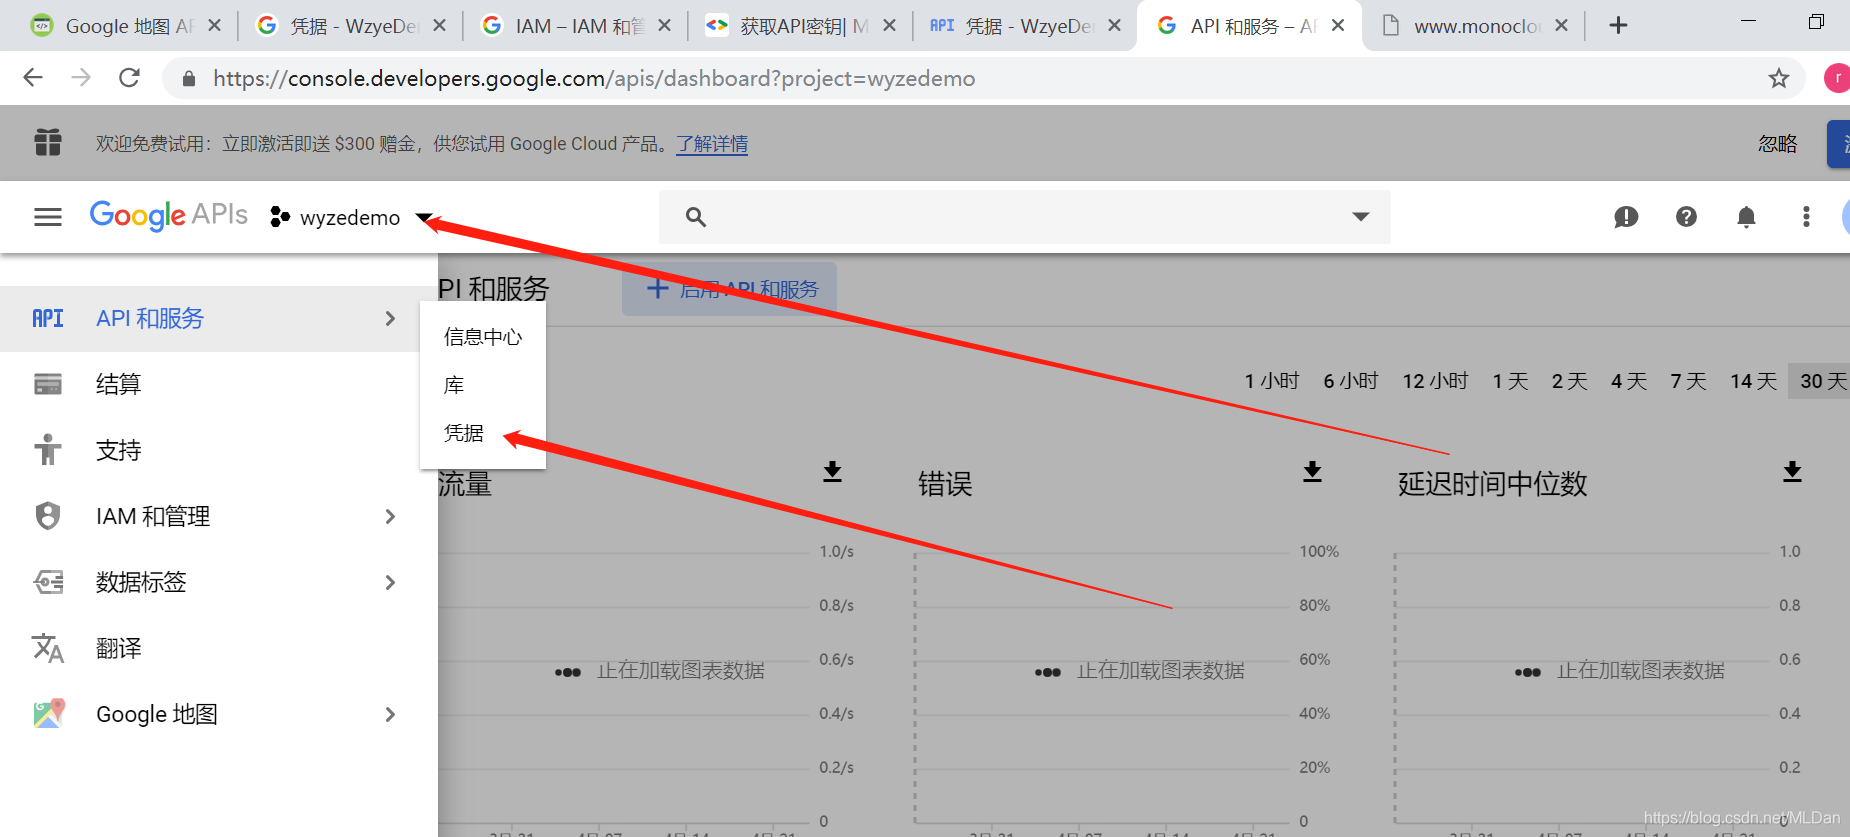This screenshot has height=837, width=1850.
Task: Set time range to 1 天
Action: 1510,381
